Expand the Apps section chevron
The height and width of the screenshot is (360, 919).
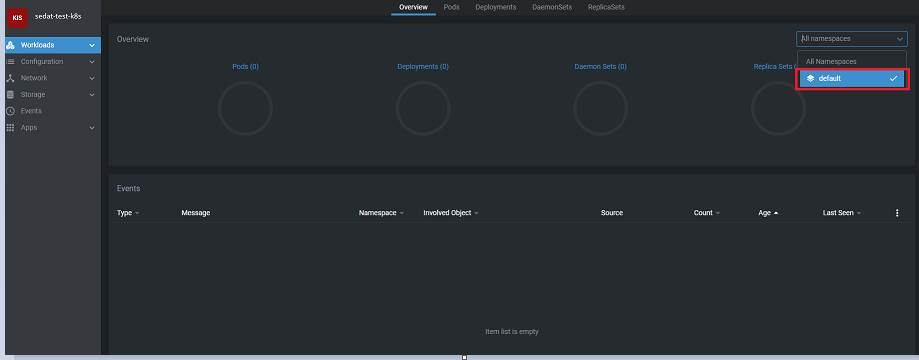[92, 127]
